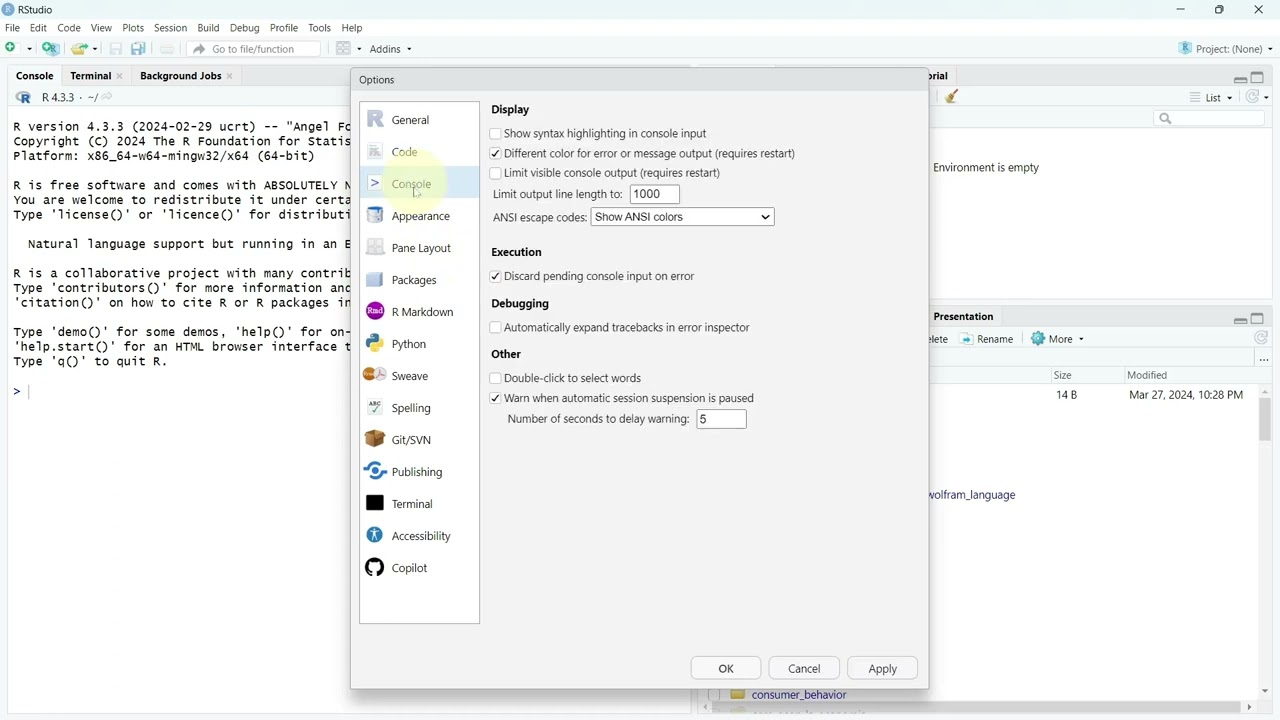
Task: Open Addins dropdown in toolbar
Action: click(391, 49)
